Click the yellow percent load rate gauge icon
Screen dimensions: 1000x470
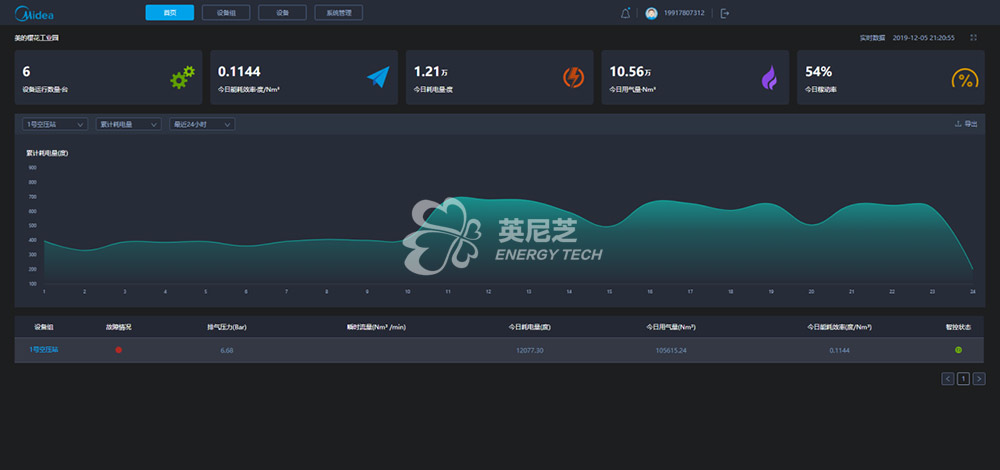964,78
